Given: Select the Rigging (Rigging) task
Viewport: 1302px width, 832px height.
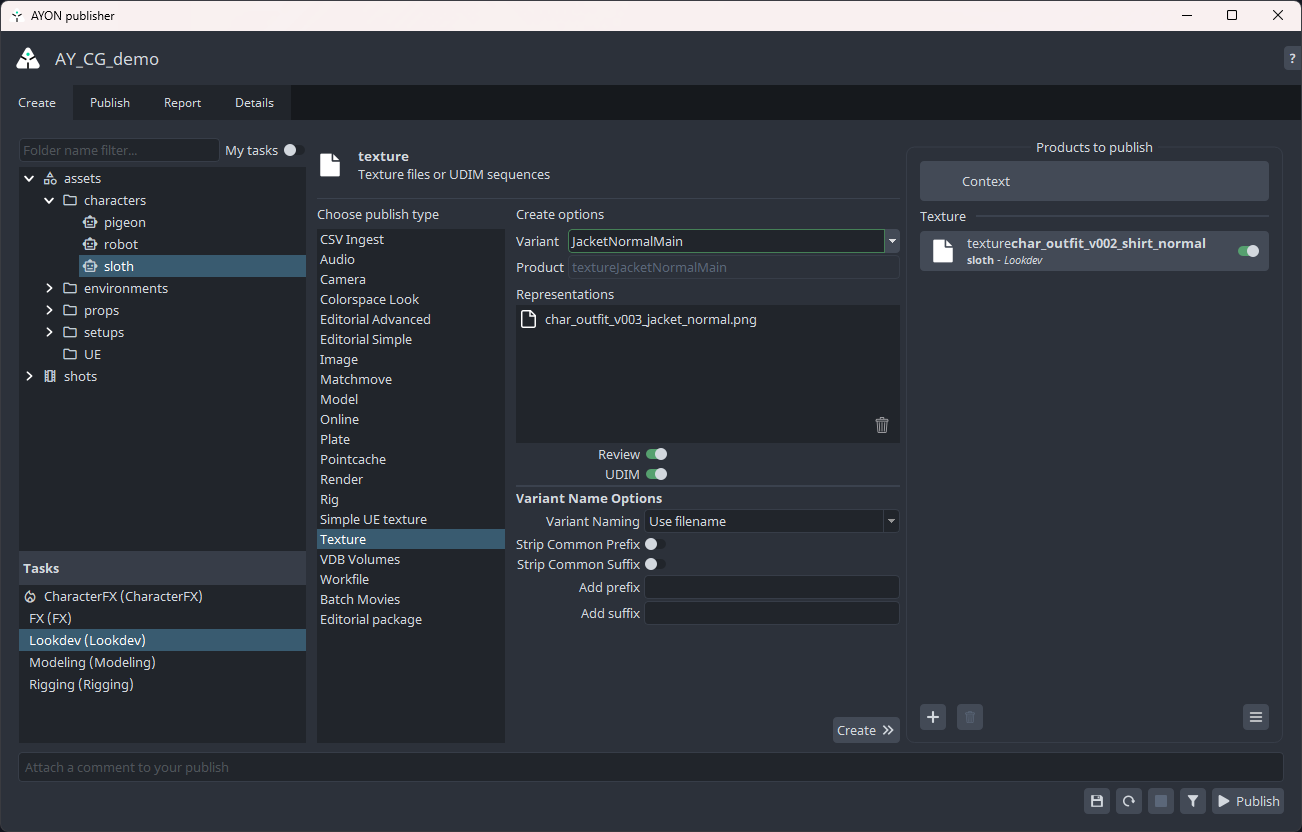Looking at the screenshot, I should click(162, 684).
